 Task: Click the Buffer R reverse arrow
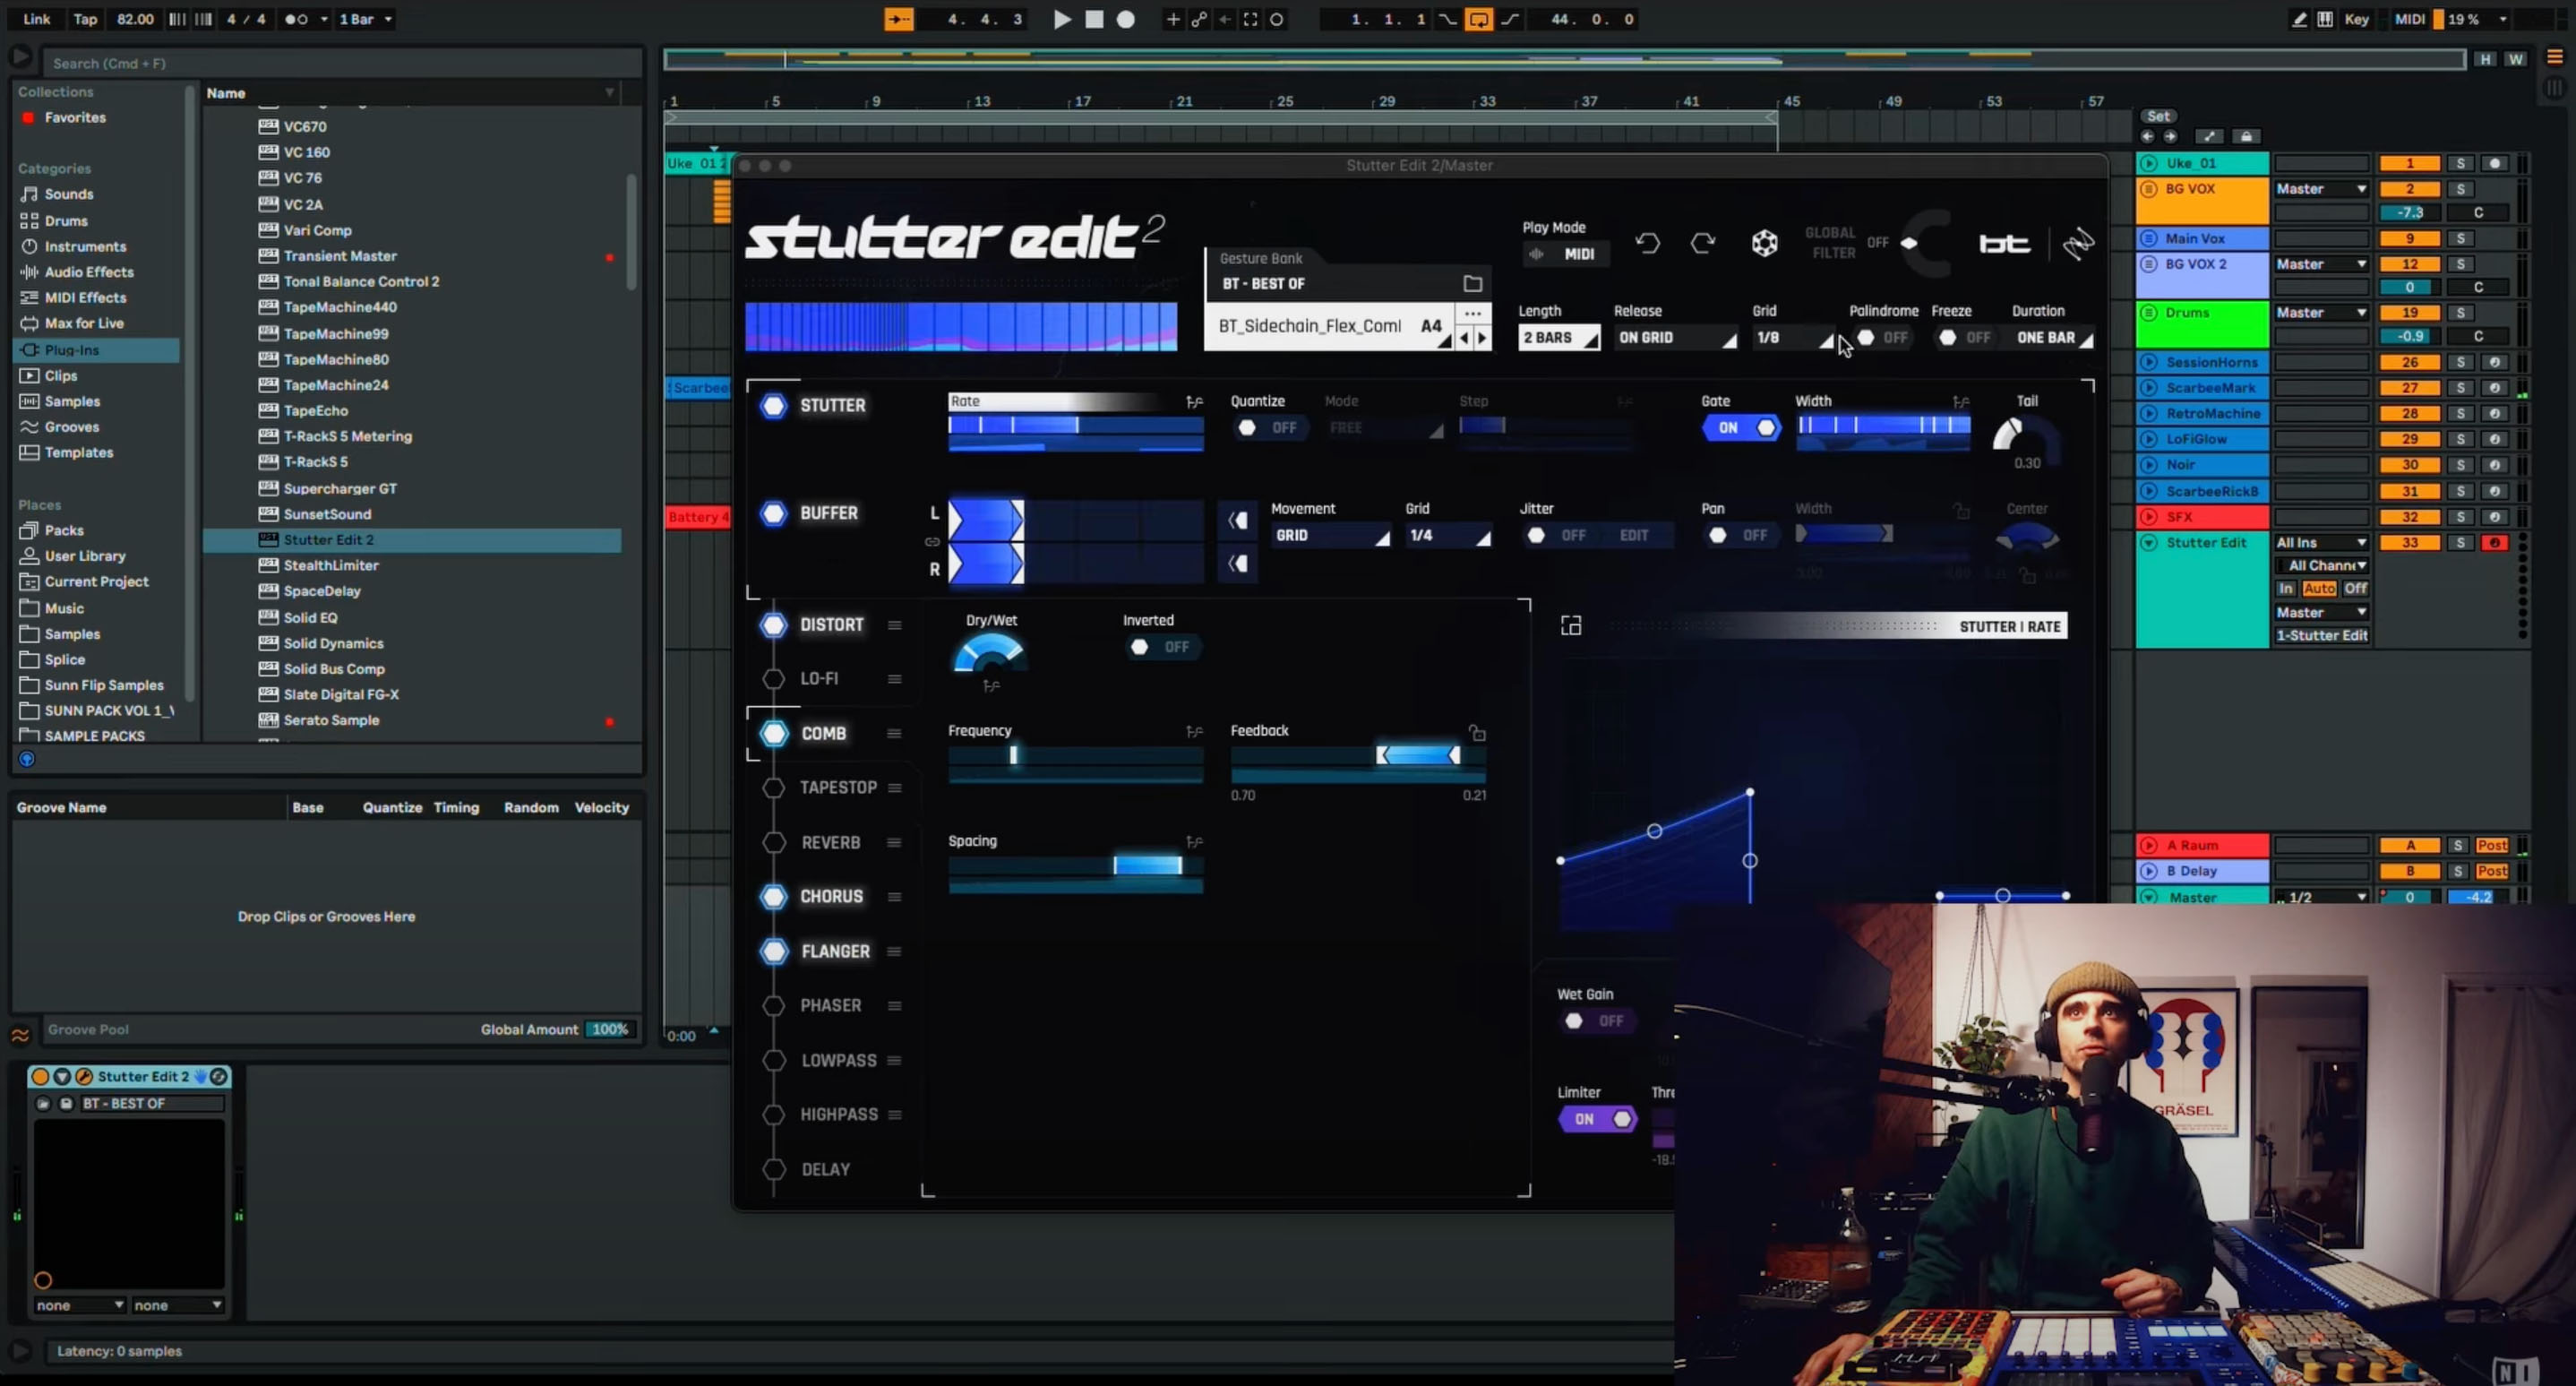coord(1238,564)
